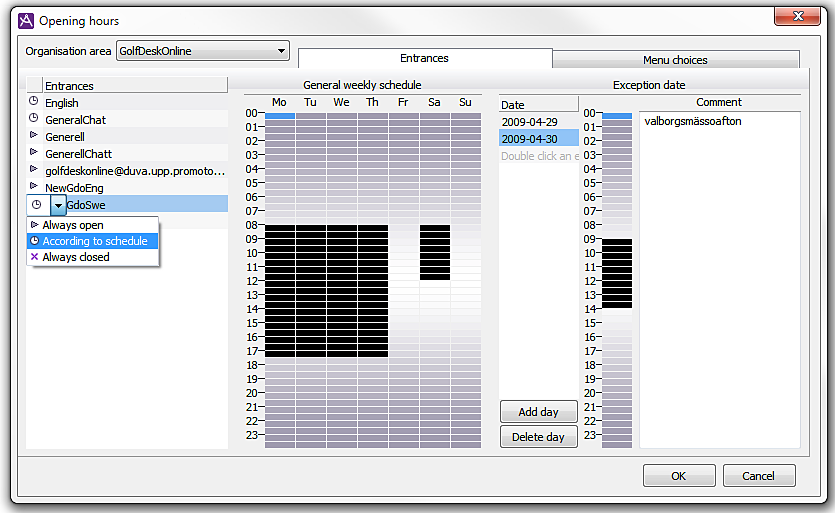Image resolution: width=835 pixels, height=513 pixels.
Task: Click the exception schedule 11:00 black block
Action: point(617,270)
